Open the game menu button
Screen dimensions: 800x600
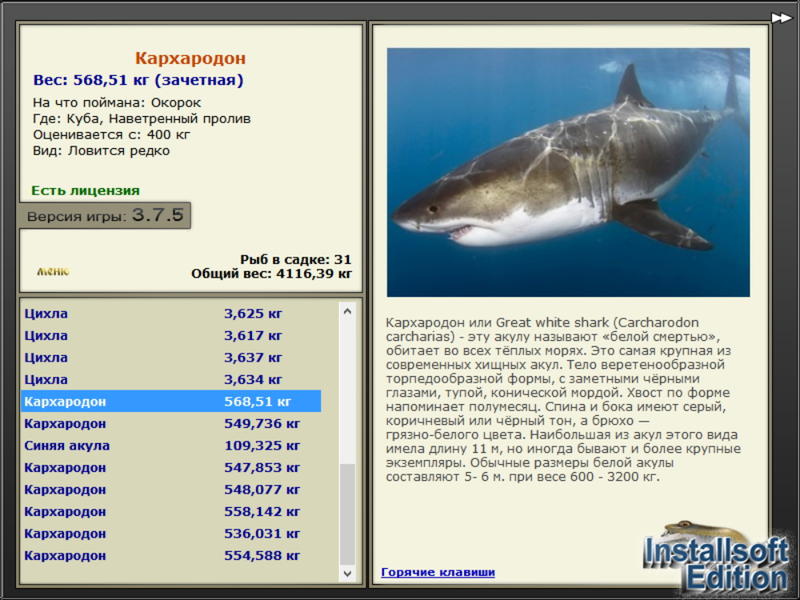[53, 271]
